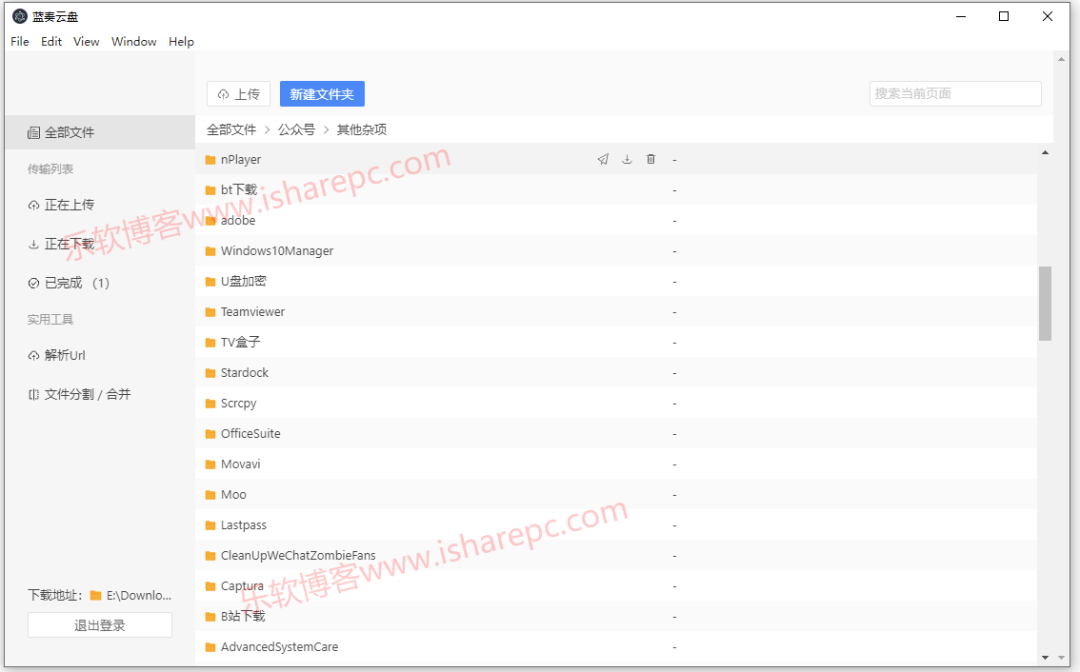Click the folder icon beside adobe
This screenshot has height=672, width=1080.
pos(211,220)
